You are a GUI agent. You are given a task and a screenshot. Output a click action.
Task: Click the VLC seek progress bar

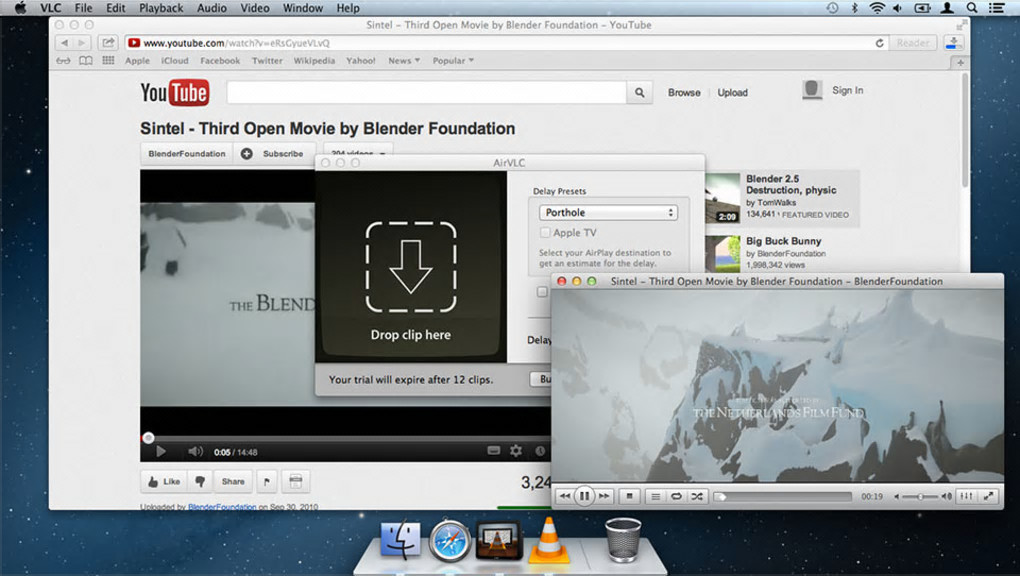[783, 497]
